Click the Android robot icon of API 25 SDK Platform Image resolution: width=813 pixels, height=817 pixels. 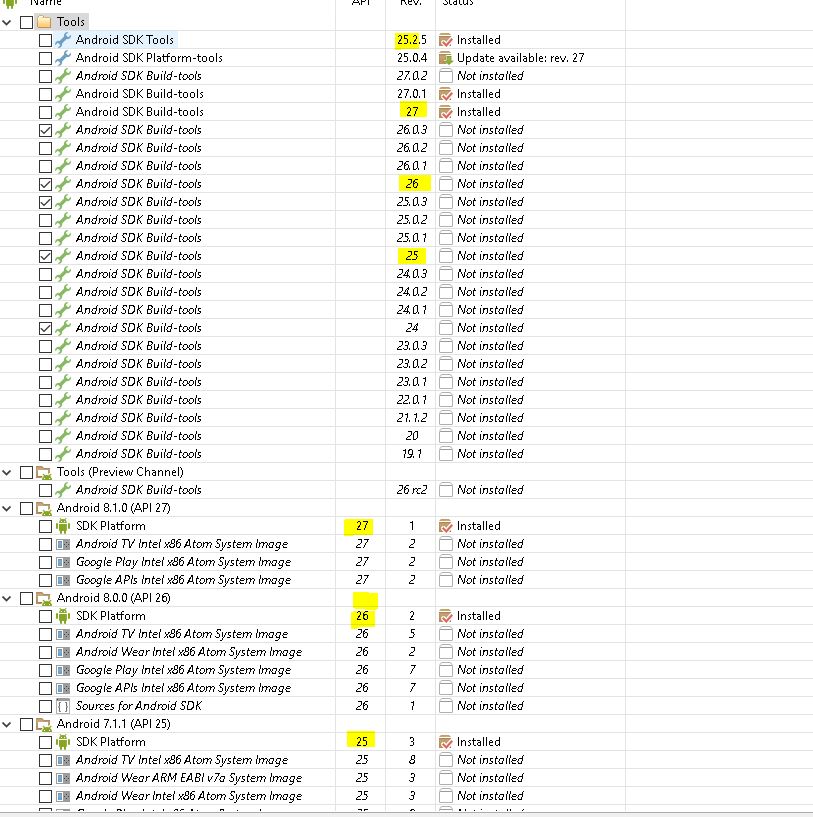(63, 742)
